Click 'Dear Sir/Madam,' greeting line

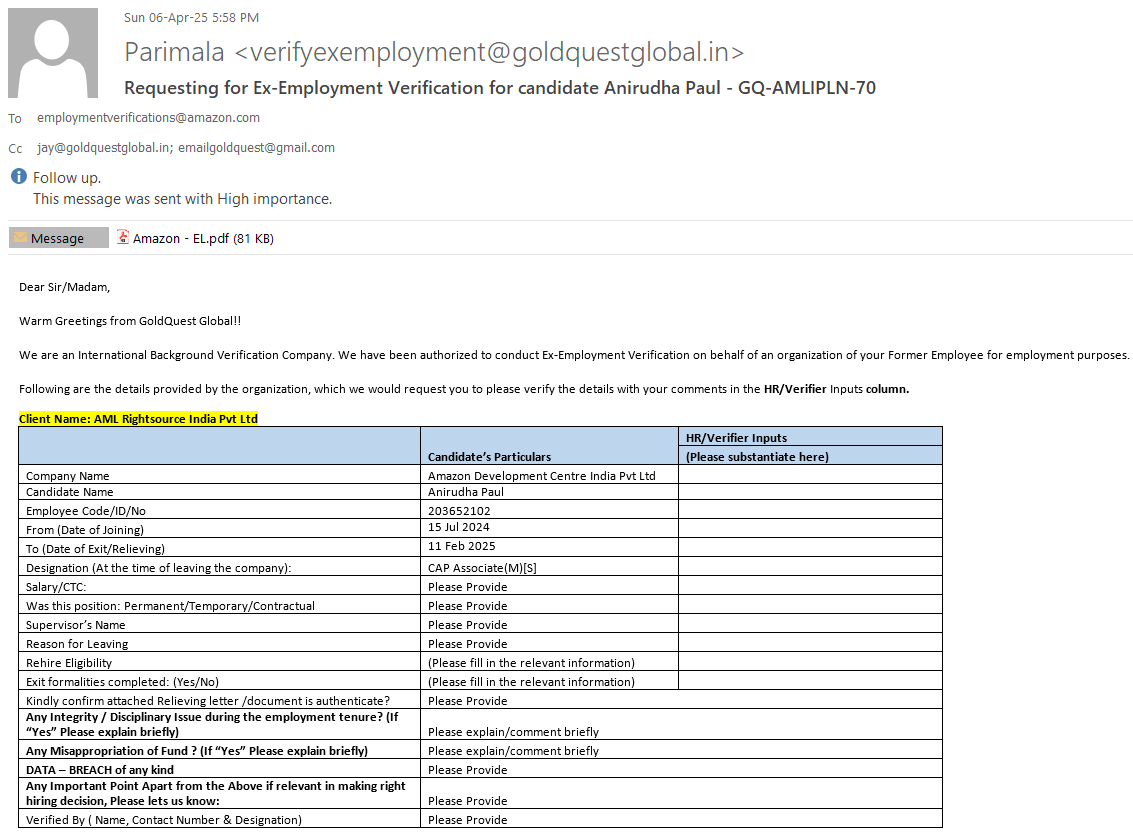tap(64, 287)
